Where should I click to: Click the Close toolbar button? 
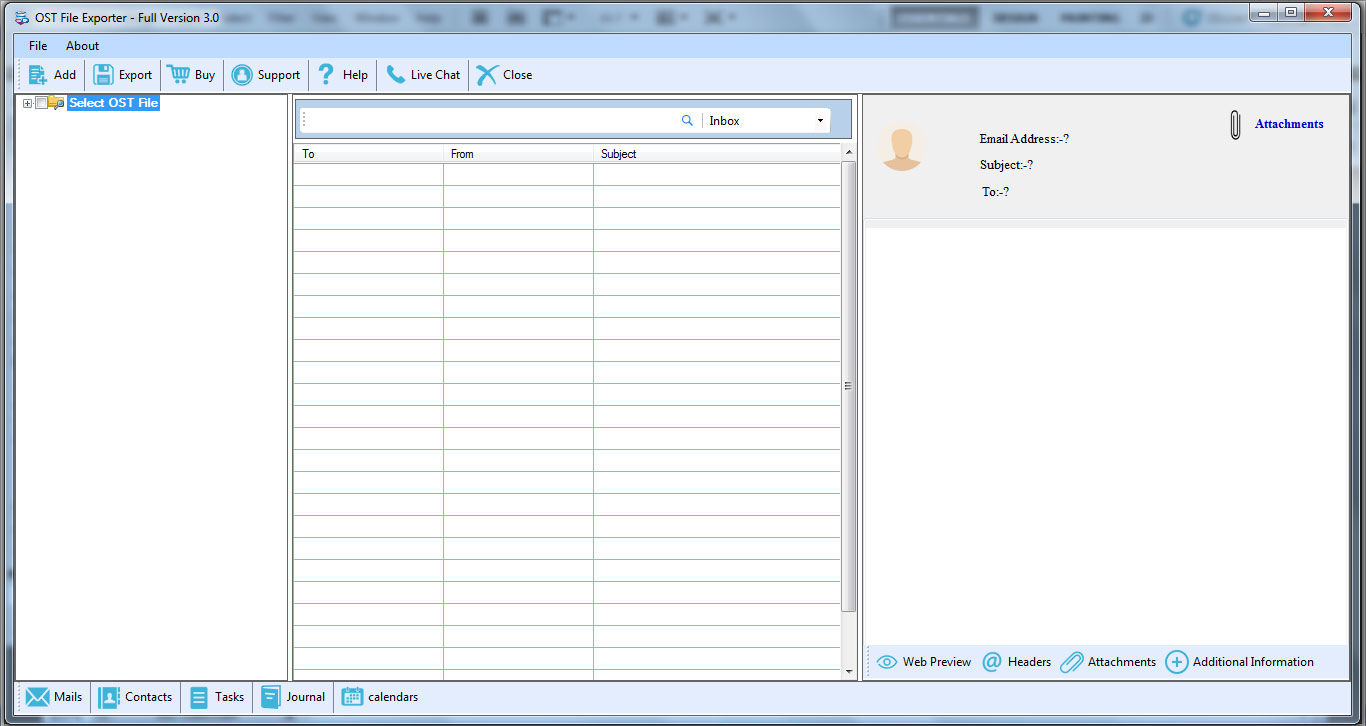[x=487, y=75]
